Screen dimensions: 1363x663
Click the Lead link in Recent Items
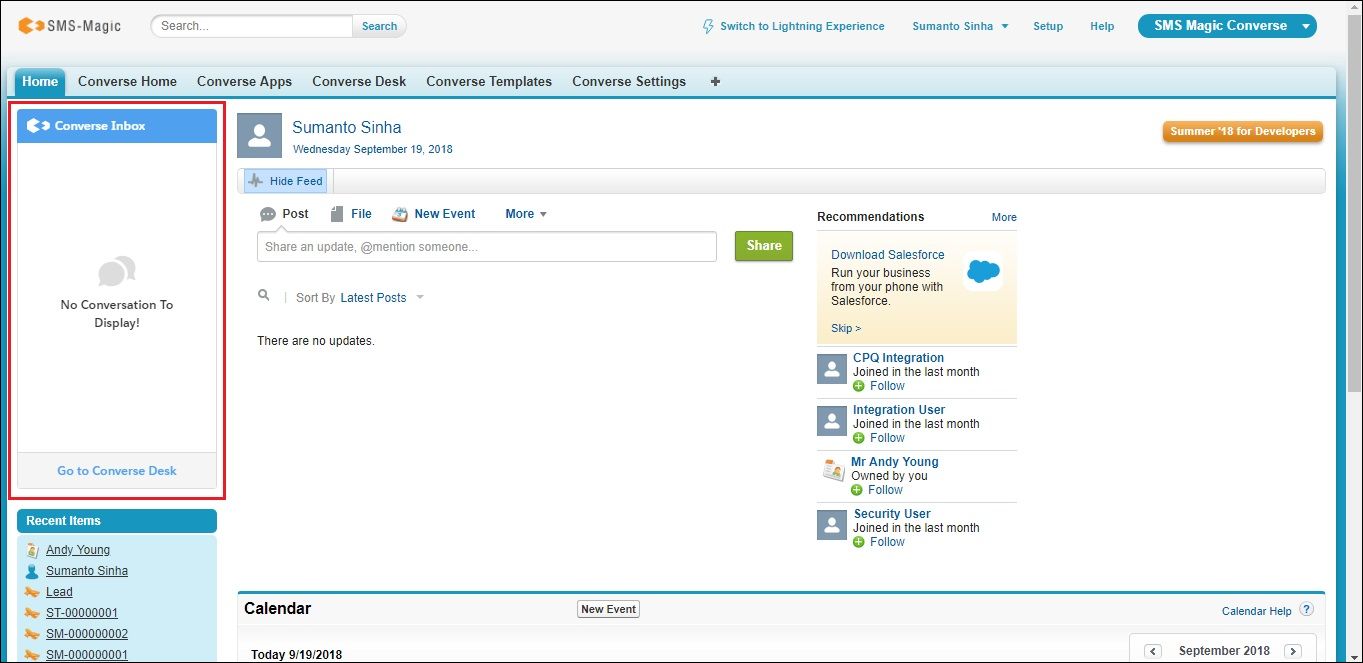[x=59, y=592]
